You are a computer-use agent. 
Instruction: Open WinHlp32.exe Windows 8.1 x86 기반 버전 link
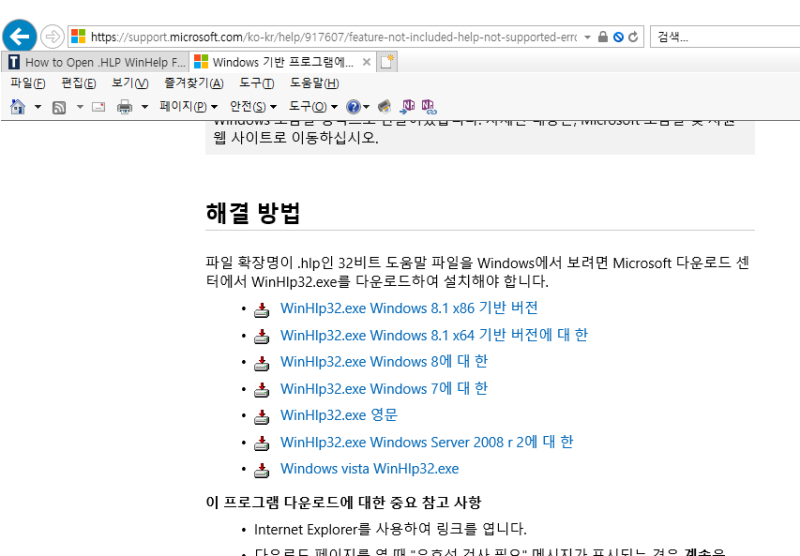(x=409, y=308)
